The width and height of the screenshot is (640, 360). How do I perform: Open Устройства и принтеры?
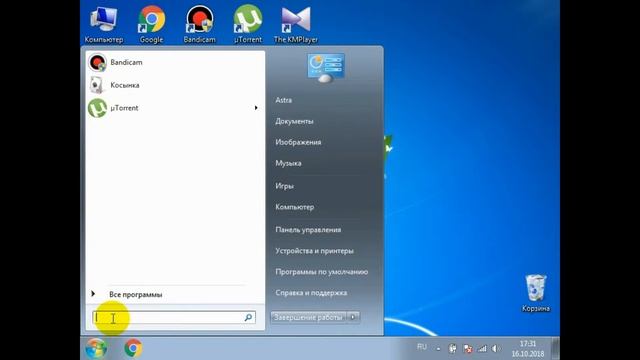(x=314, y=251)
